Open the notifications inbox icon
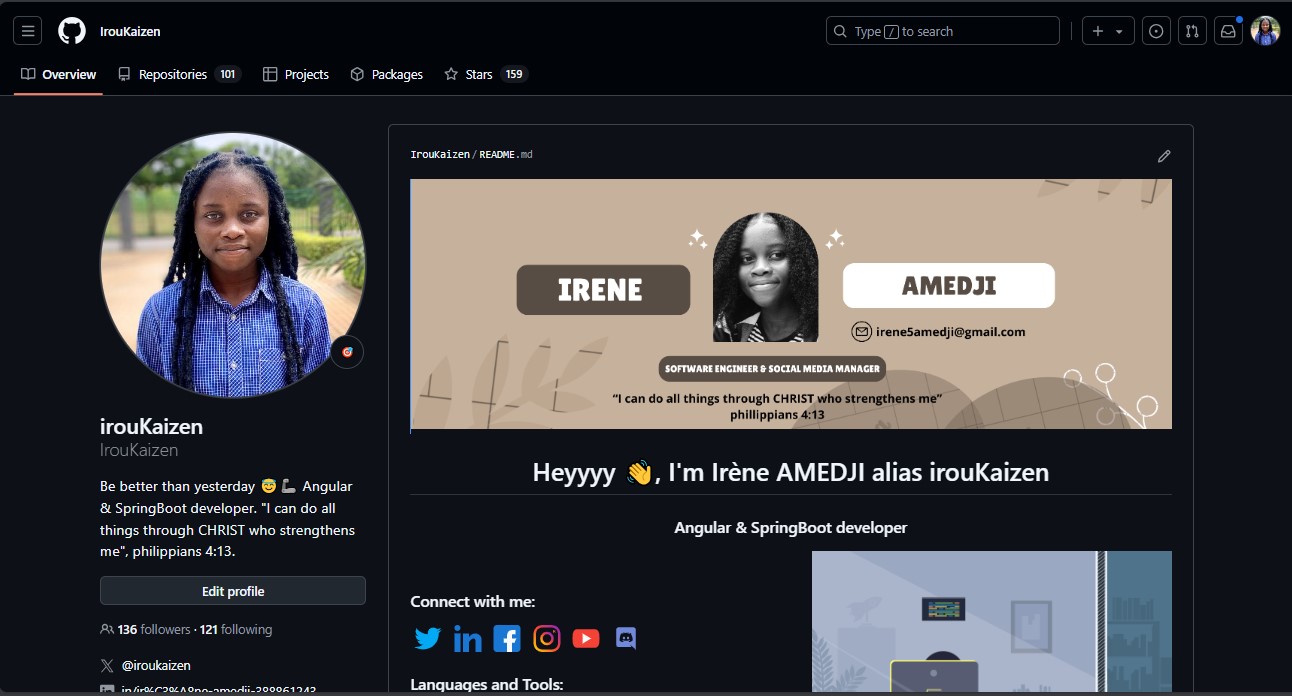The height and width of the screenshot is (696, 1292). pos(1228,31)
